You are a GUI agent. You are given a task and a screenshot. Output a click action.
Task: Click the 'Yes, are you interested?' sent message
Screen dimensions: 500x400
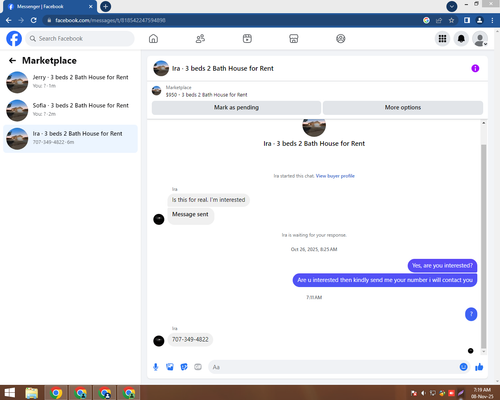tap(442, 266)
